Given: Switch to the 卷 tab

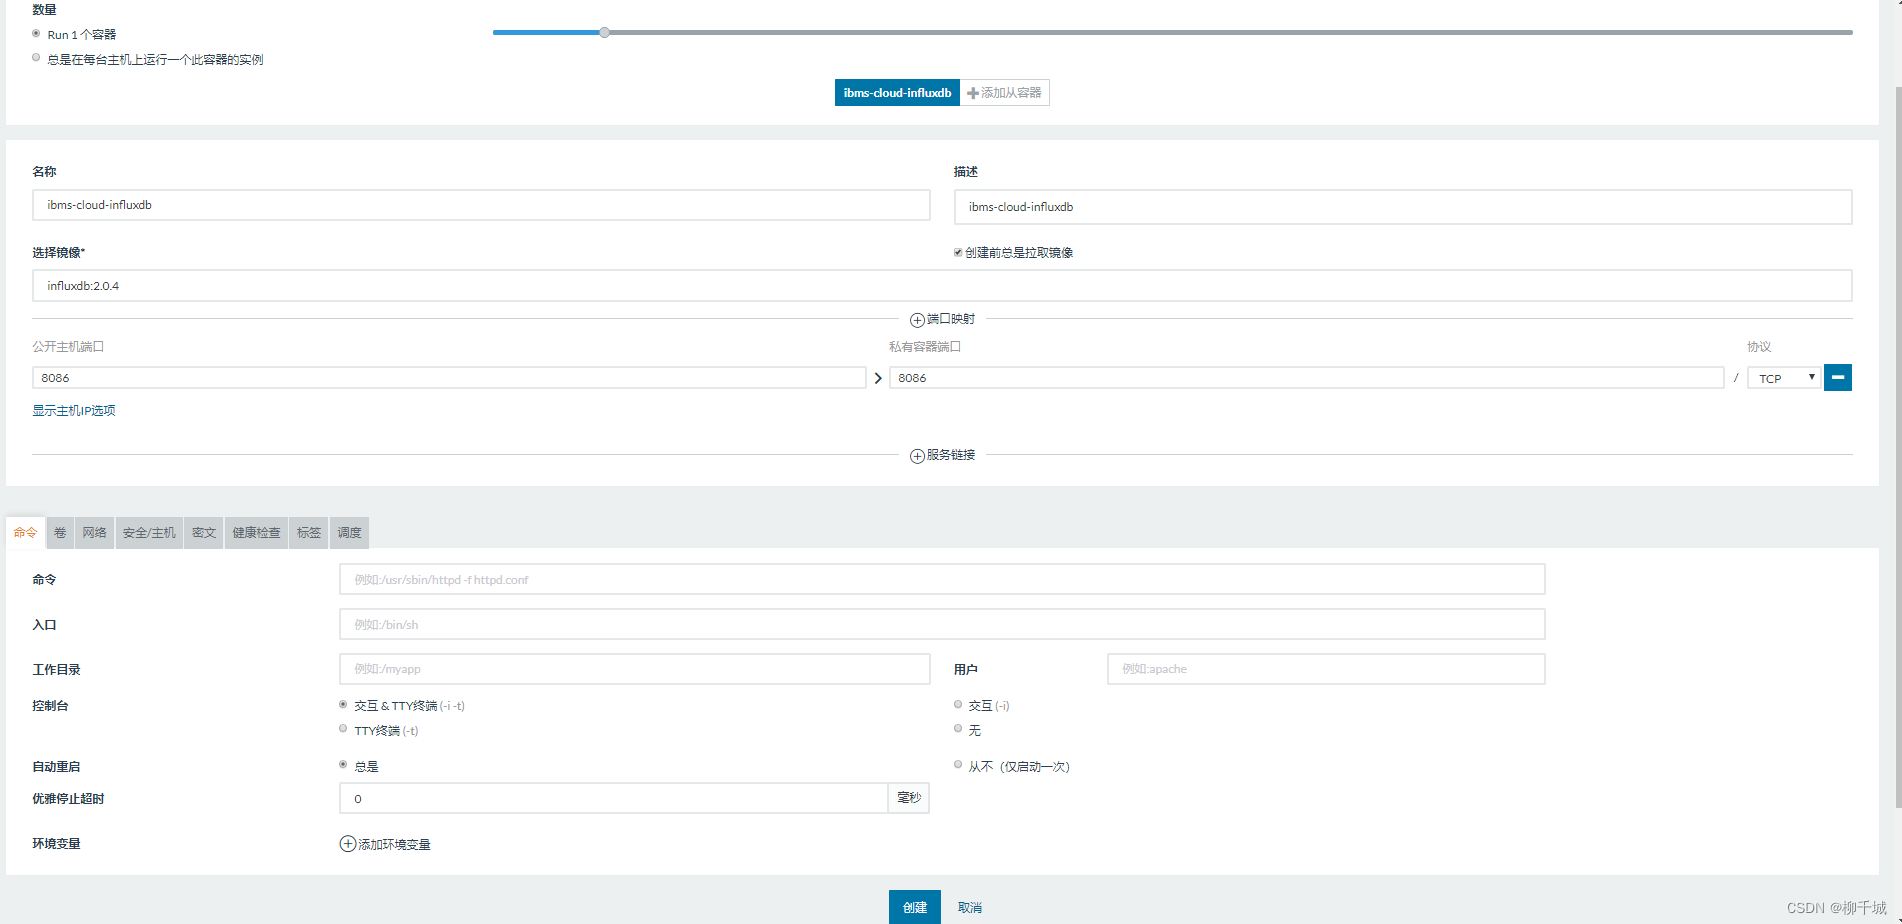Looking at the screenshot, I should [x=60, y=533].
